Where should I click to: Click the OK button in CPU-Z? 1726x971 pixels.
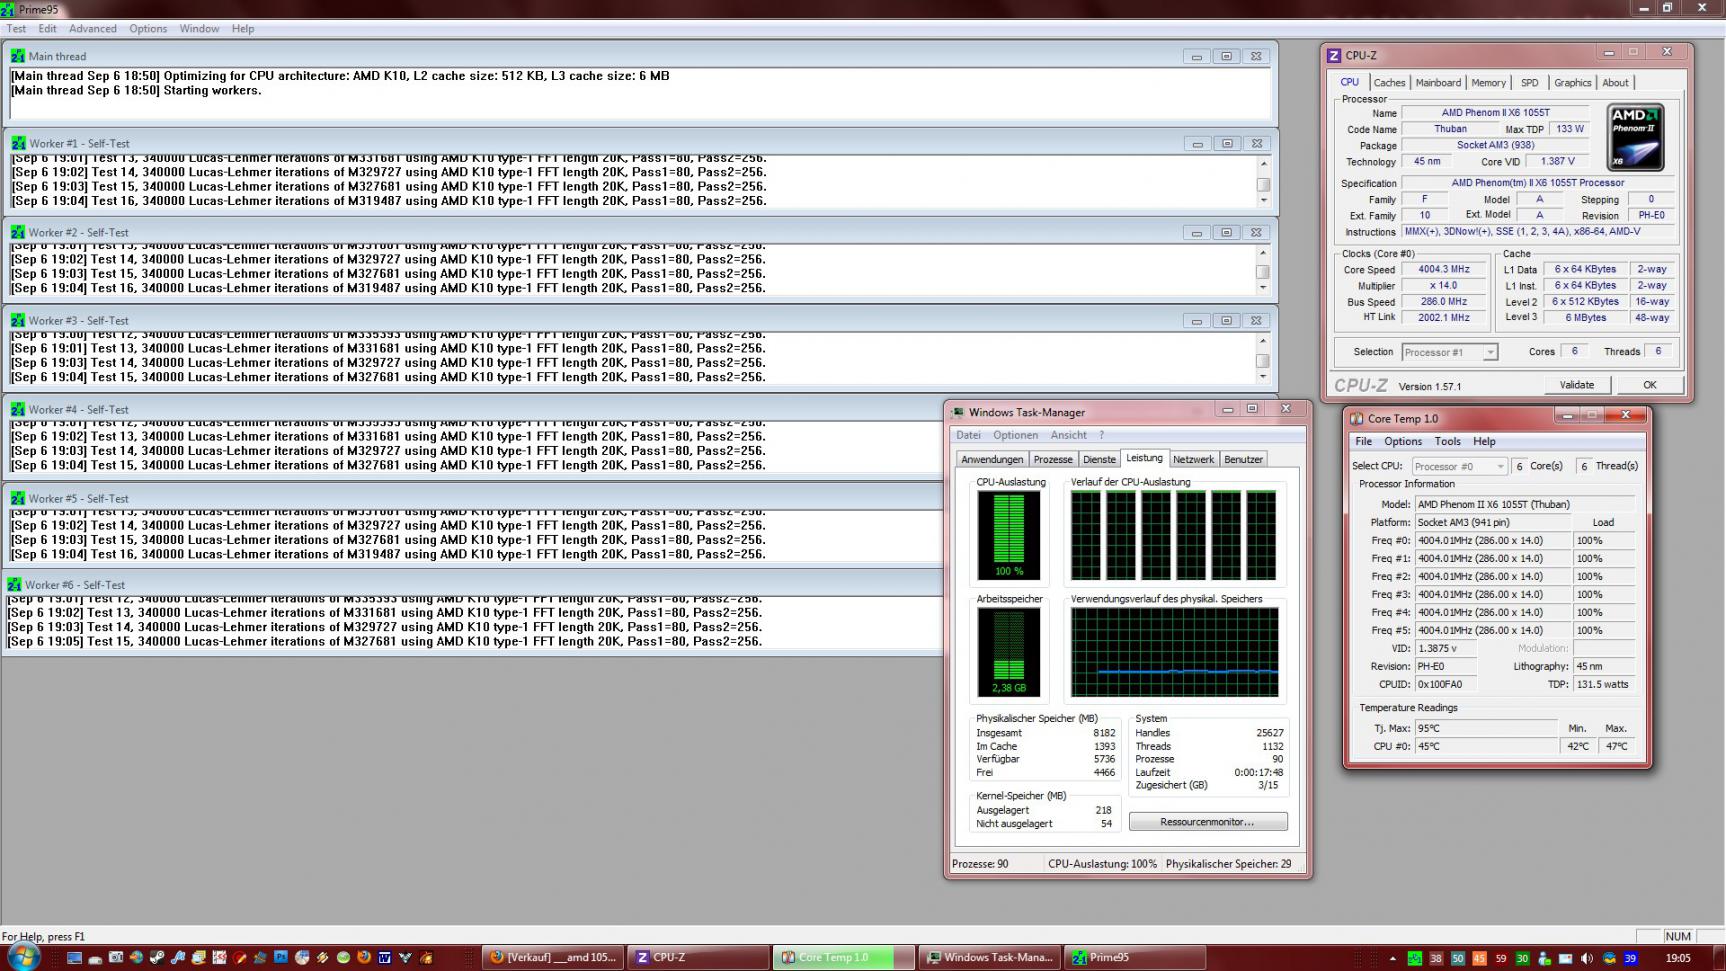coord(1649,385)
